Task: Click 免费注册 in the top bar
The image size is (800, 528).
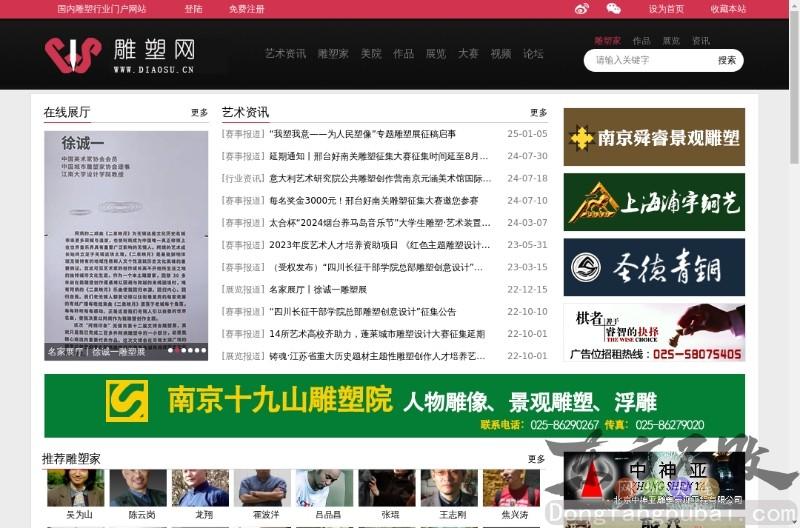Action: coord(246,9)
